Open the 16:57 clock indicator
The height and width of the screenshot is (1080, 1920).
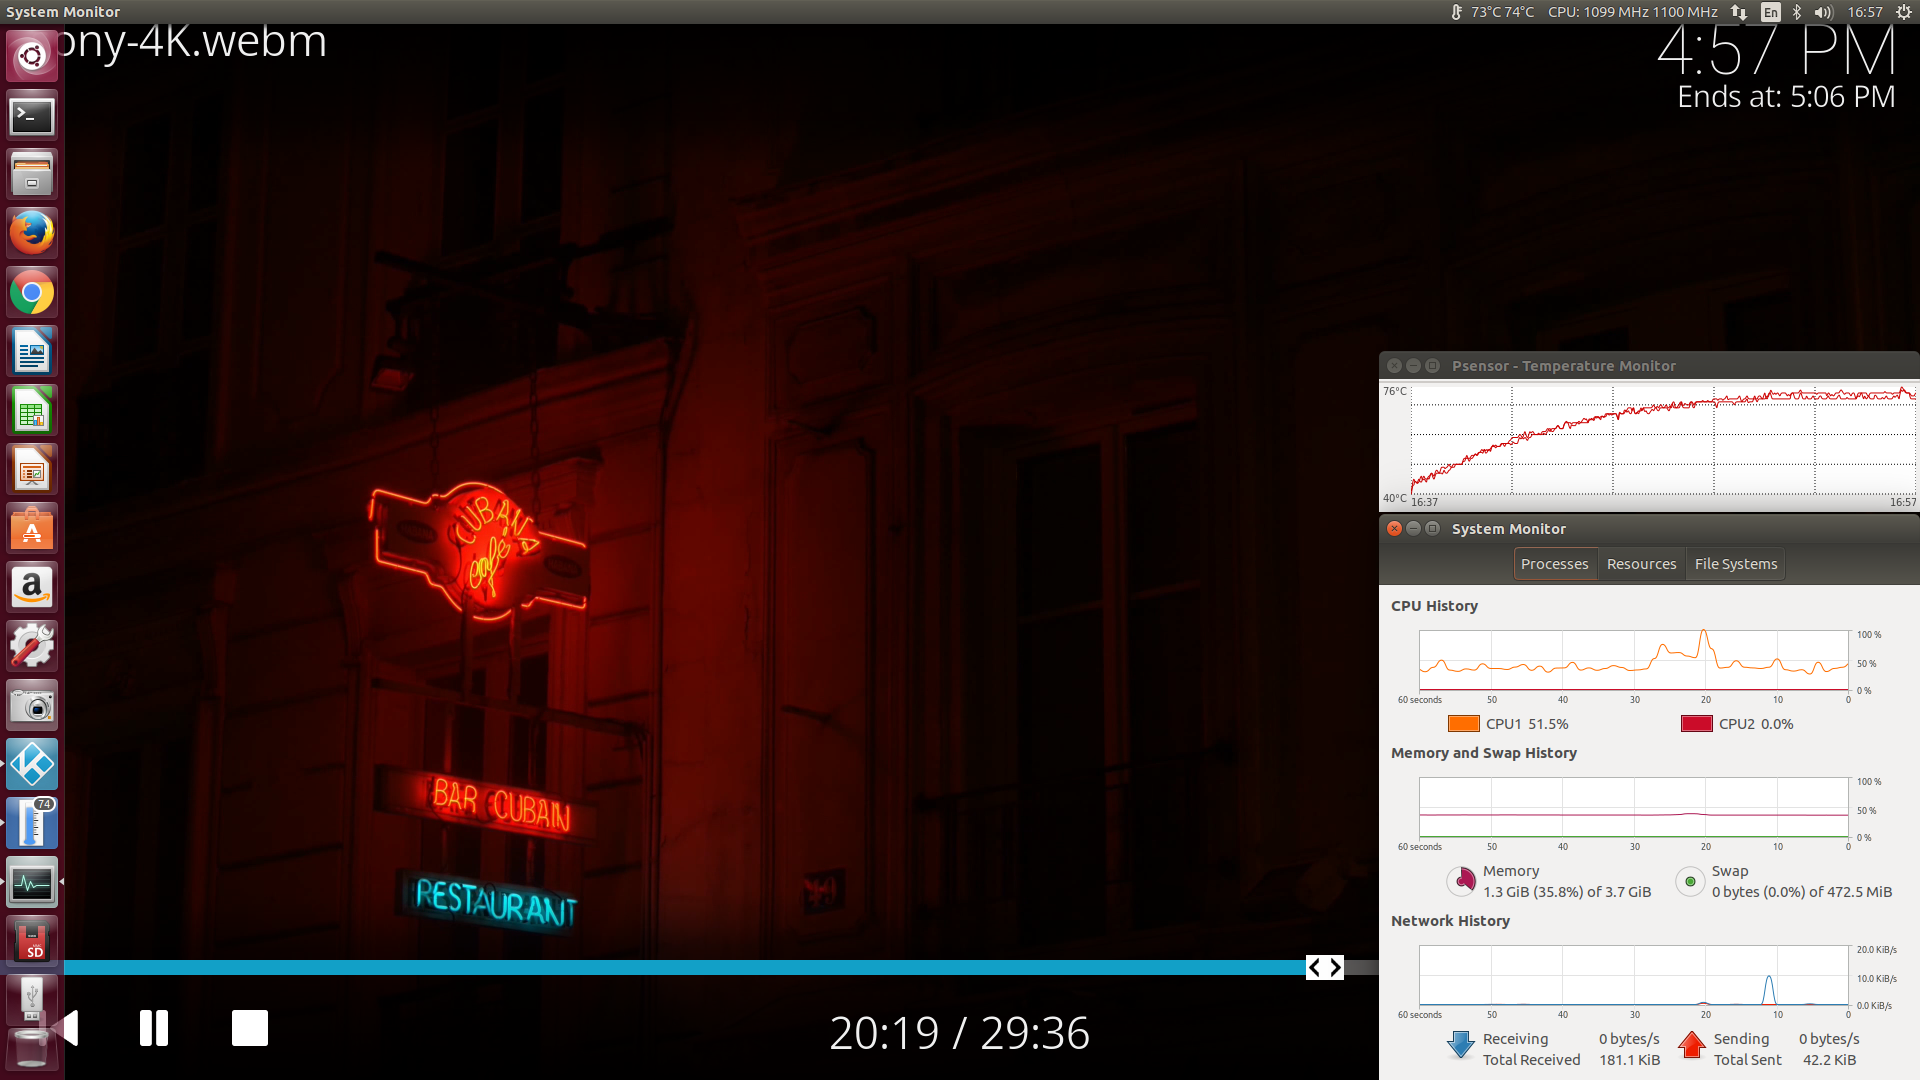pyautogui.click(x=1865, y=12)
